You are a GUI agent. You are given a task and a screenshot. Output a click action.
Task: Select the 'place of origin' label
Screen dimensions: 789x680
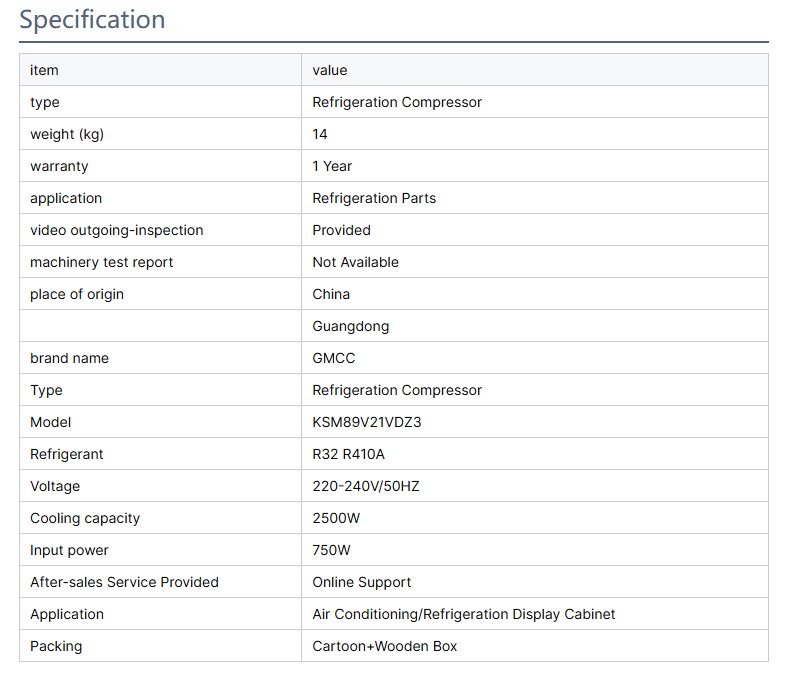tap(77, 294)
